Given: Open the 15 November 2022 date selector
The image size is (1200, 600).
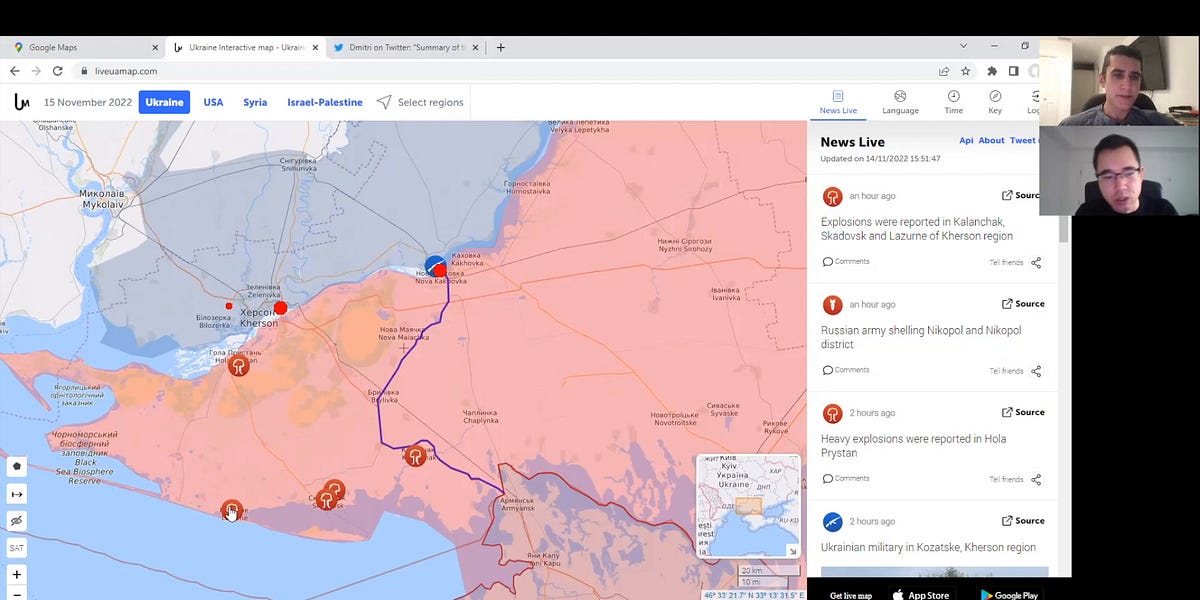Looking at the screenshot, I should (x=88, y=101).
